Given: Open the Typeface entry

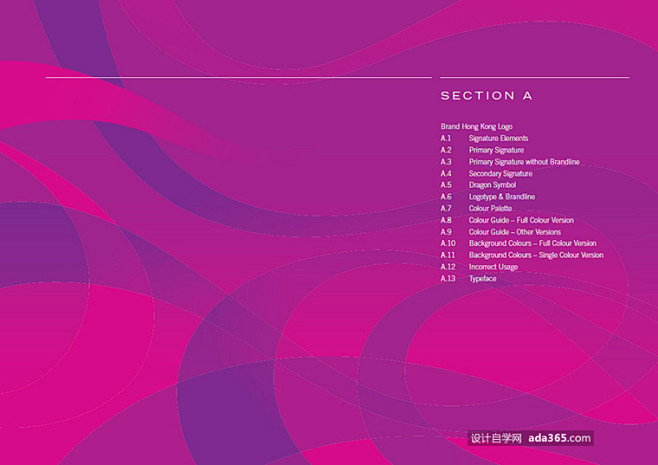Looking at the screenshot, I should click(x=482, y=279).
